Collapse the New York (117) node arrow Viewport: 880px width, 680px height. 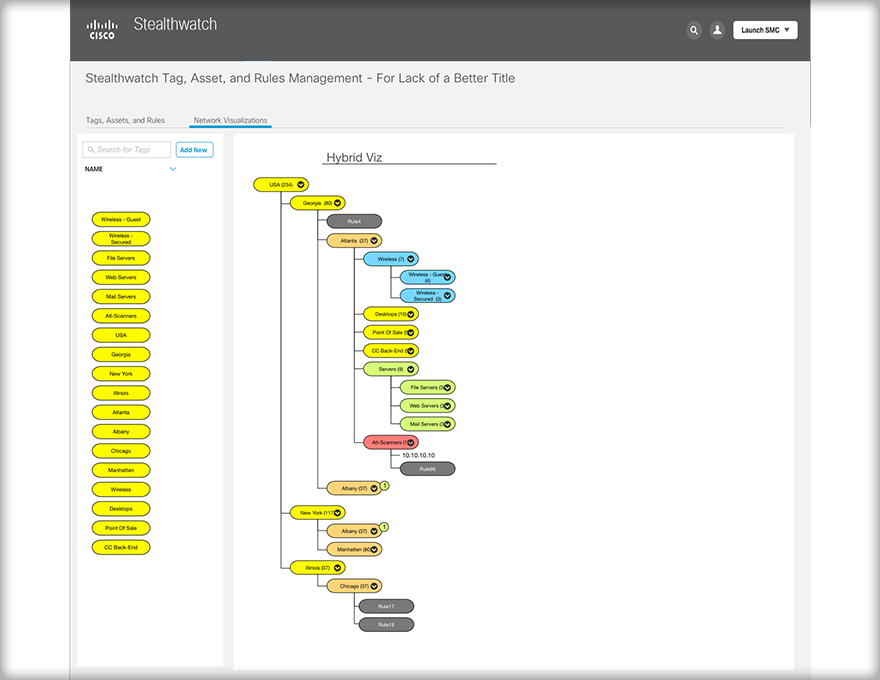[337, 513]
